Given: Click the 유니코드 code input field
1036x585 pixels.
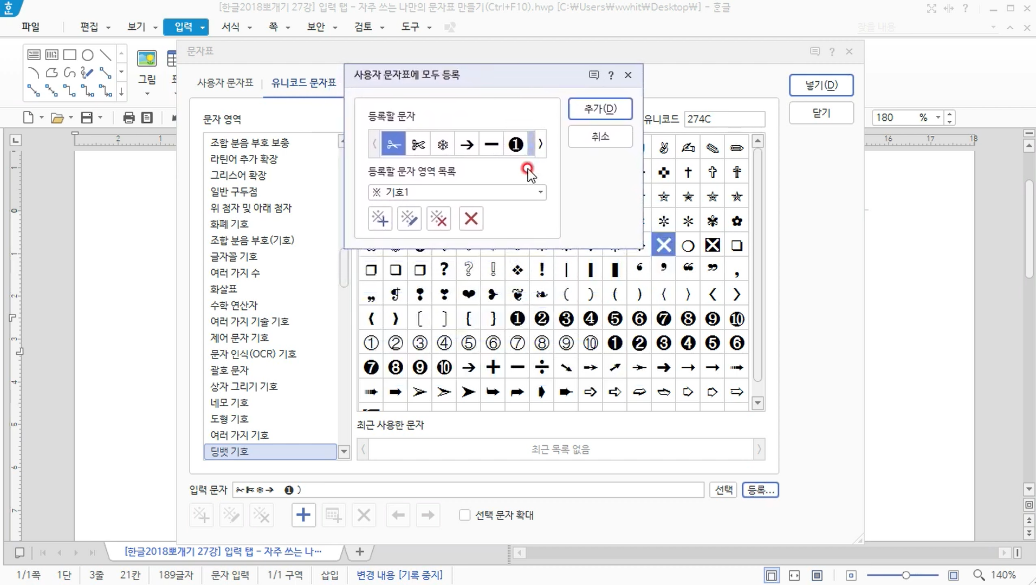Looking at the screenshot, I should [724, 119].
